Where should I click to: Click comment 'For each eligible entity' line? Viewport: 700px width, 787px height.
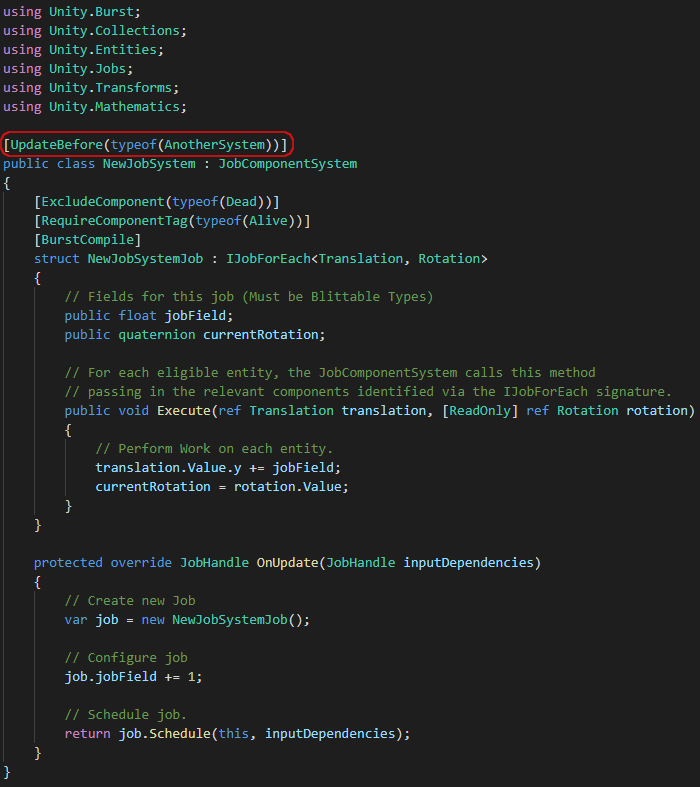(330, 373)
